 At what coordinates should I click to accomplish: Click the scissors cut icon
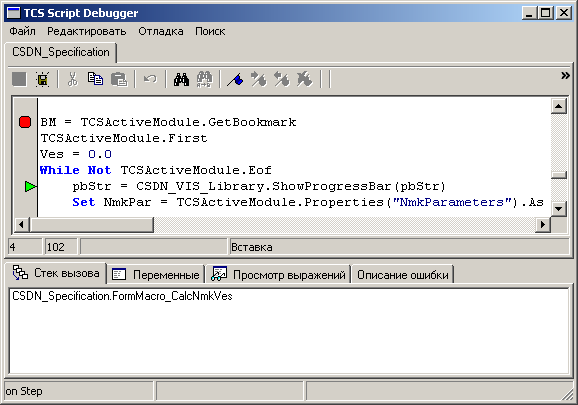click(73, 79)
